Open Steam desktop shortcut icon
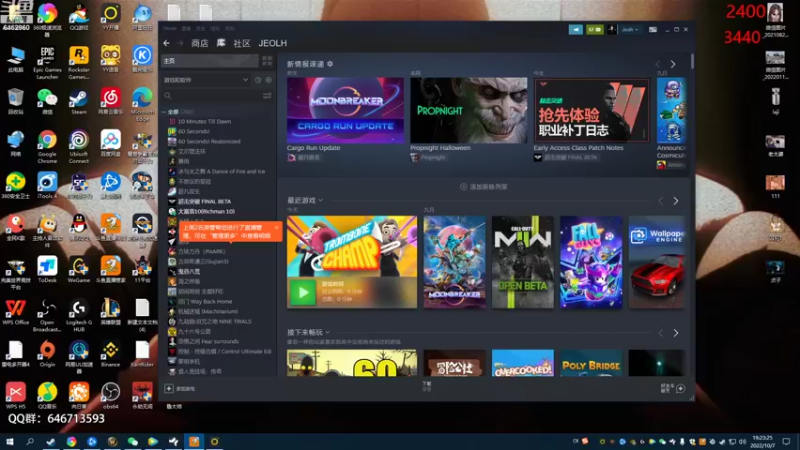This screenshot has height=450, width=800. 79,102
